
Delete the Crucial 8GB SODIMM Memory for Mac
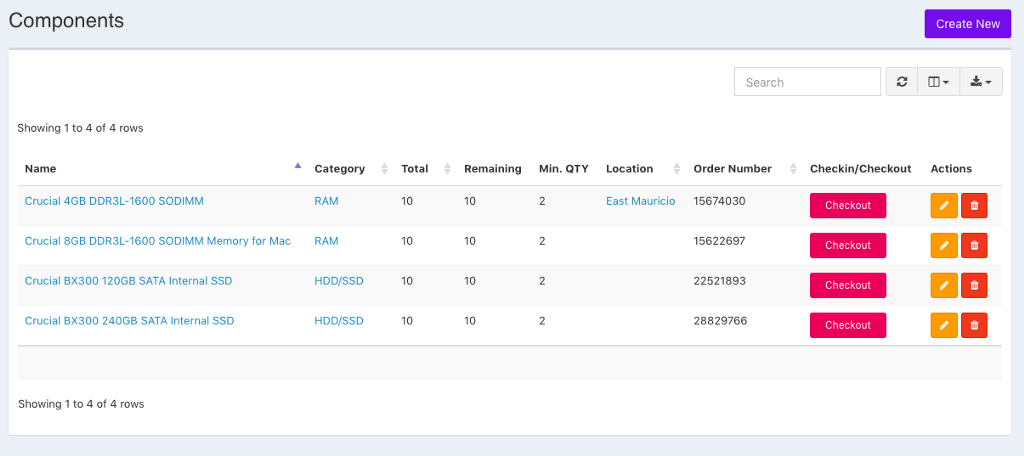coord(974,245)
